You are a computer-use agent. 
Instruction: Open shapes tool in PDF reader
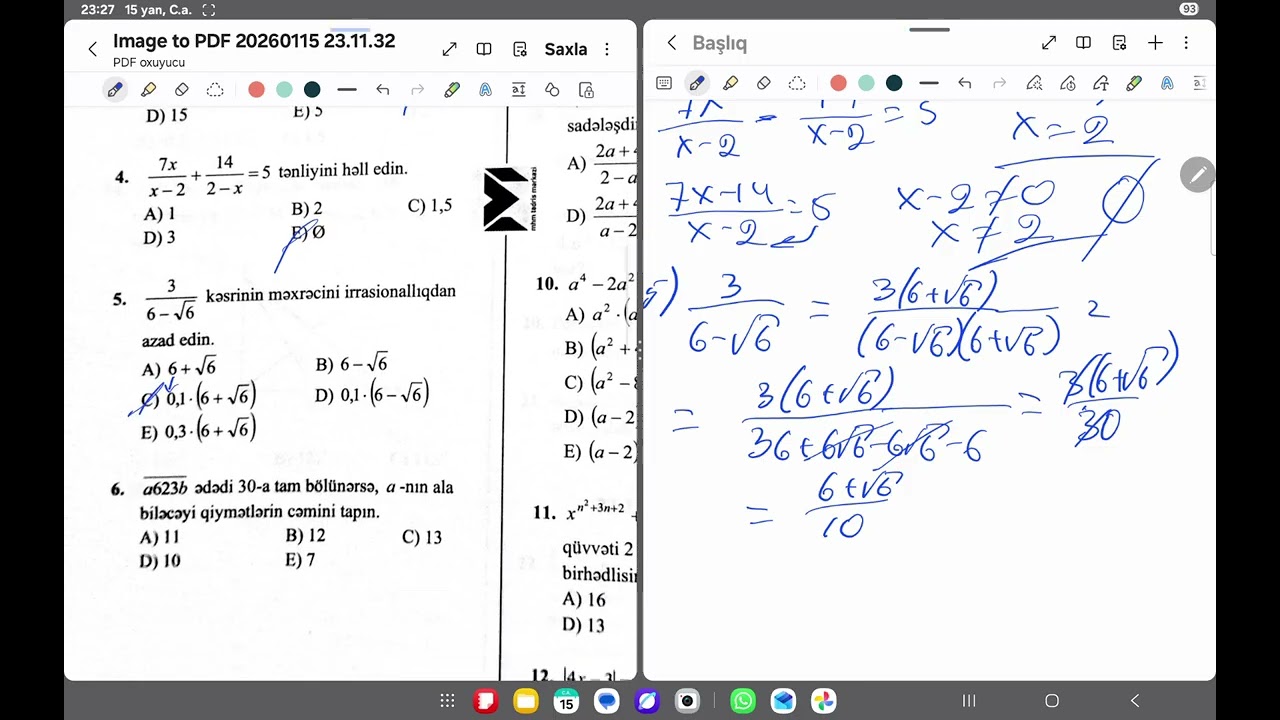pos(552,90)
